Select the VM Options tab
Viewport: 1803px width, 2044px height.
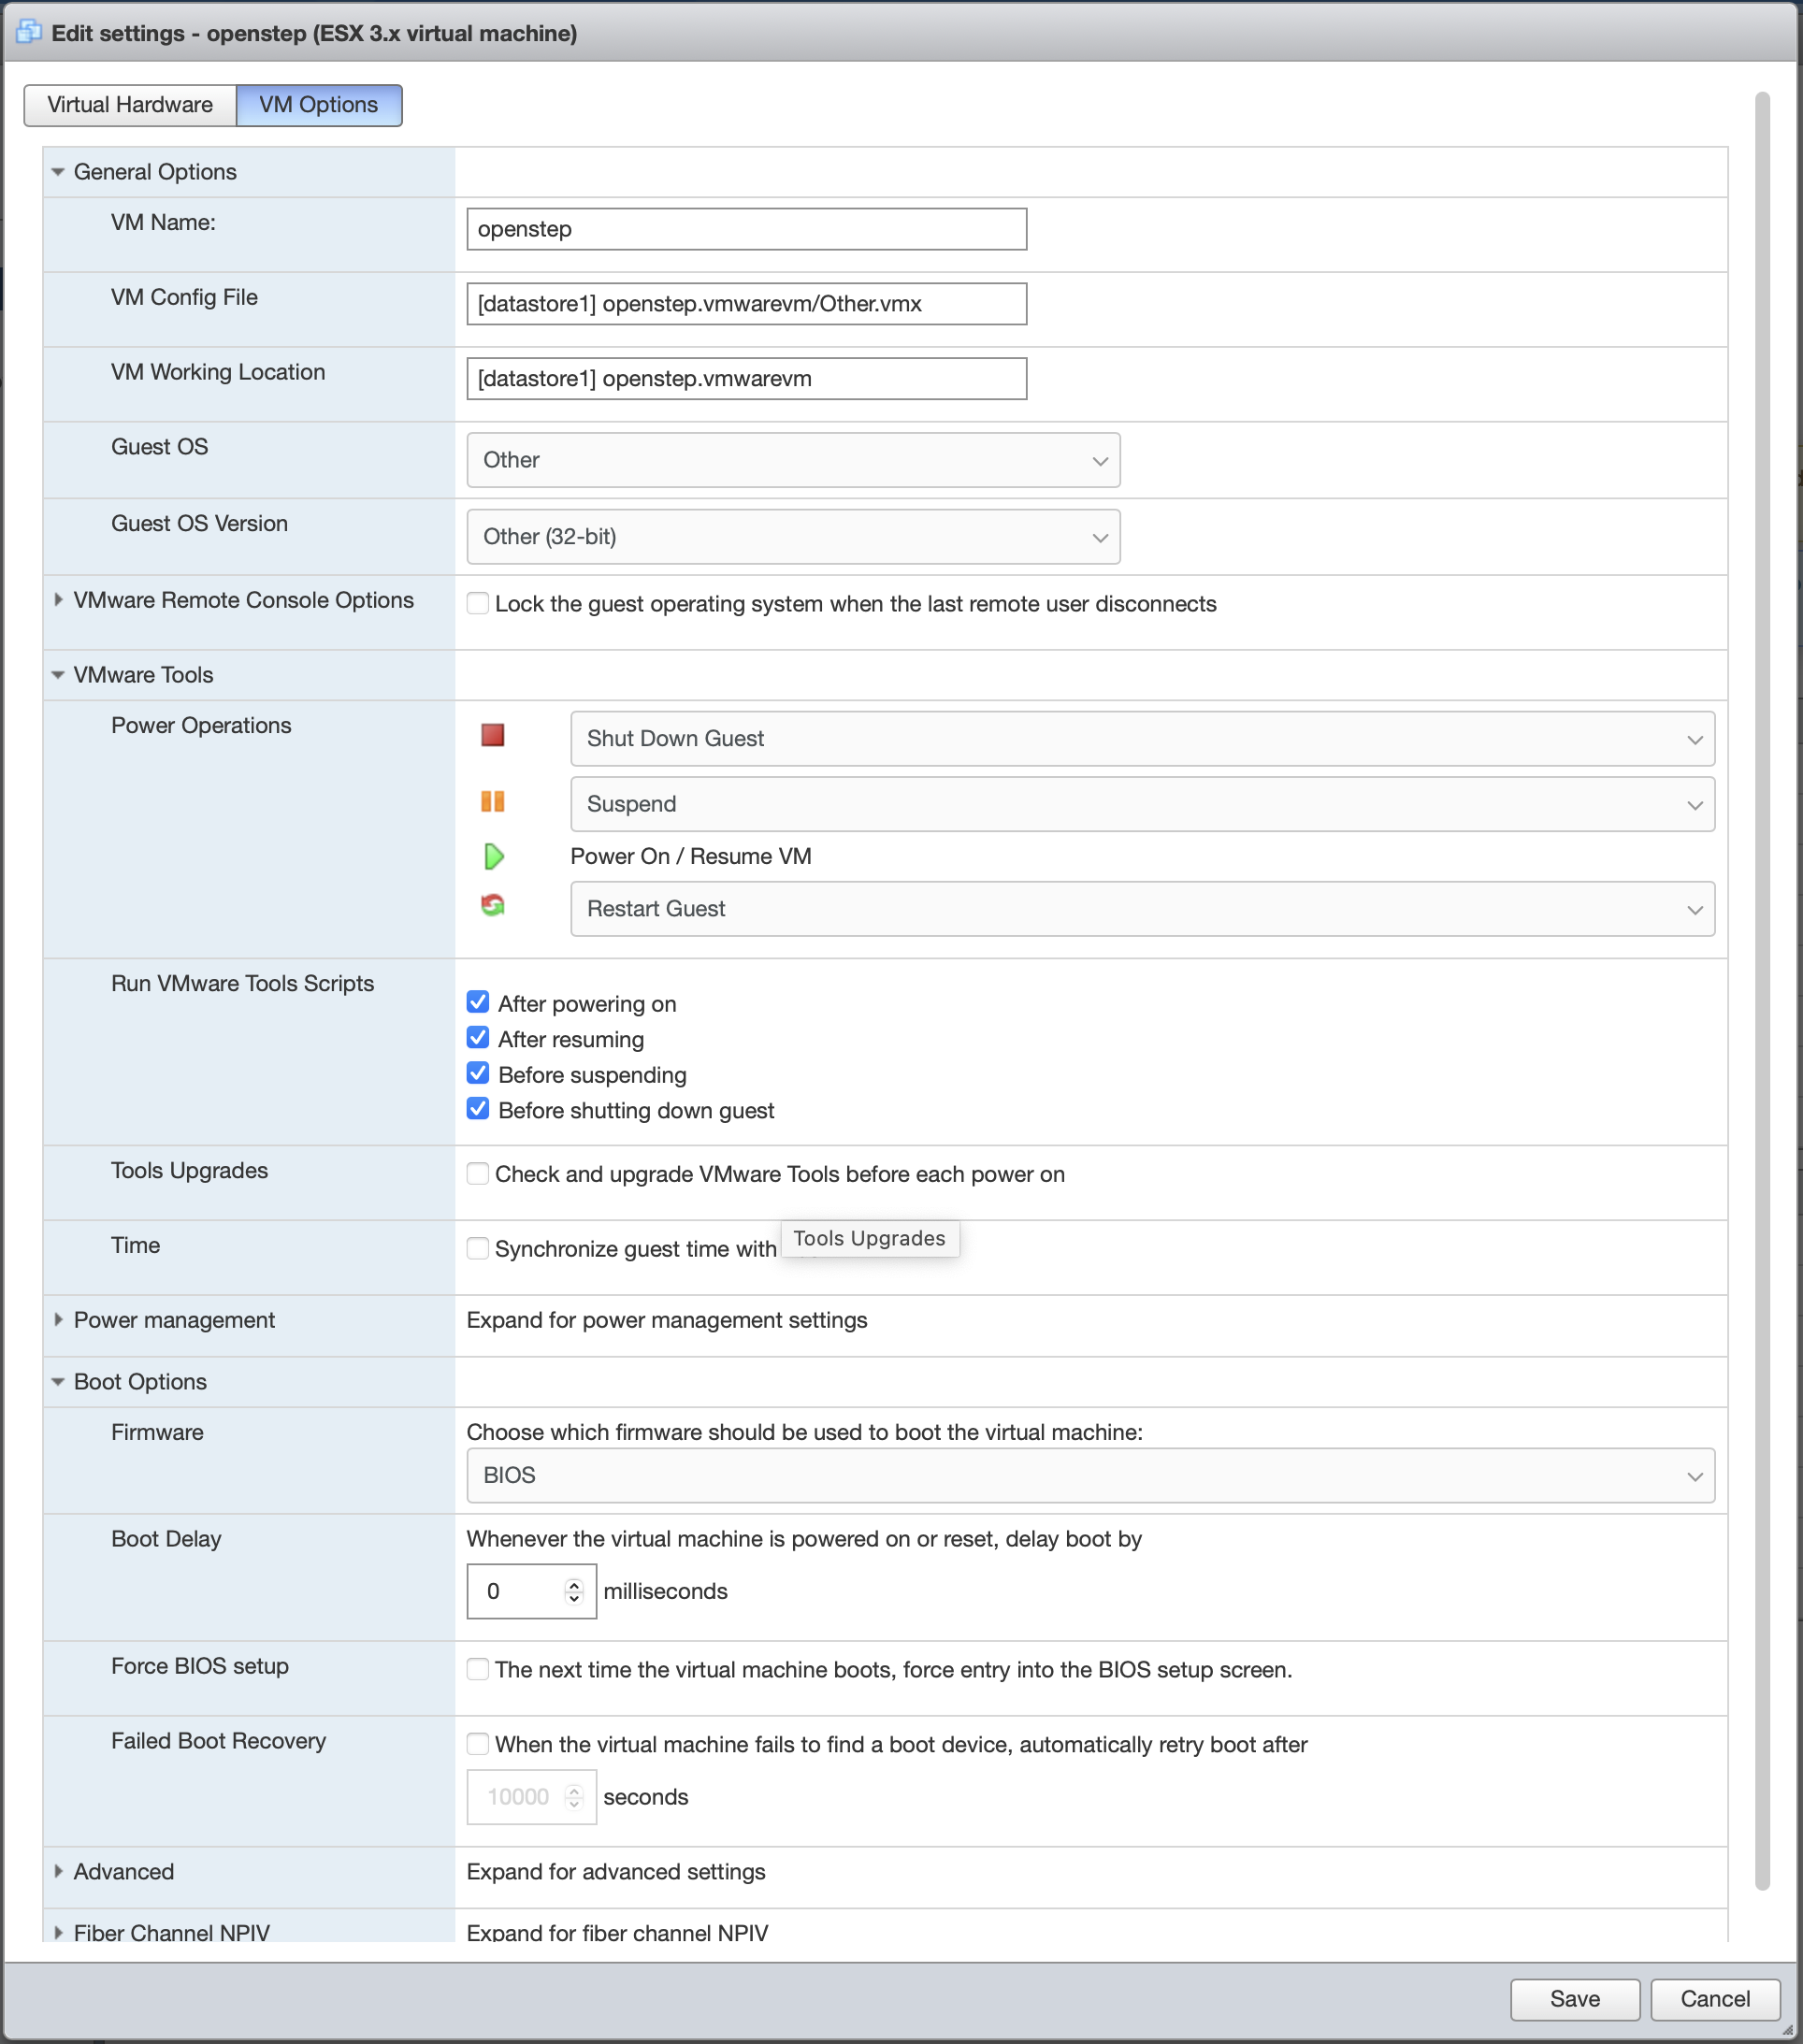coord(318,105)
